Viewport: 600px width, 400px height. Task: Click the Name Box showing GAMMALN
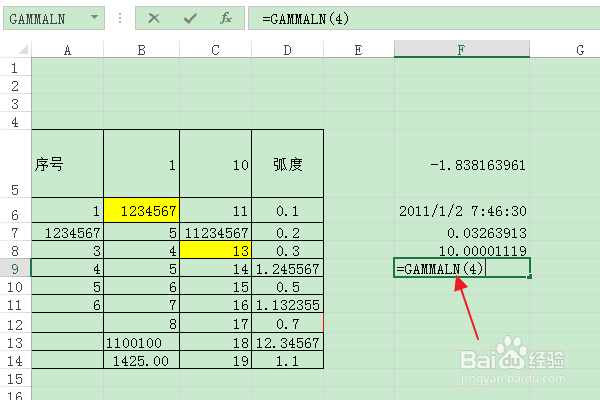click(54, 18)
